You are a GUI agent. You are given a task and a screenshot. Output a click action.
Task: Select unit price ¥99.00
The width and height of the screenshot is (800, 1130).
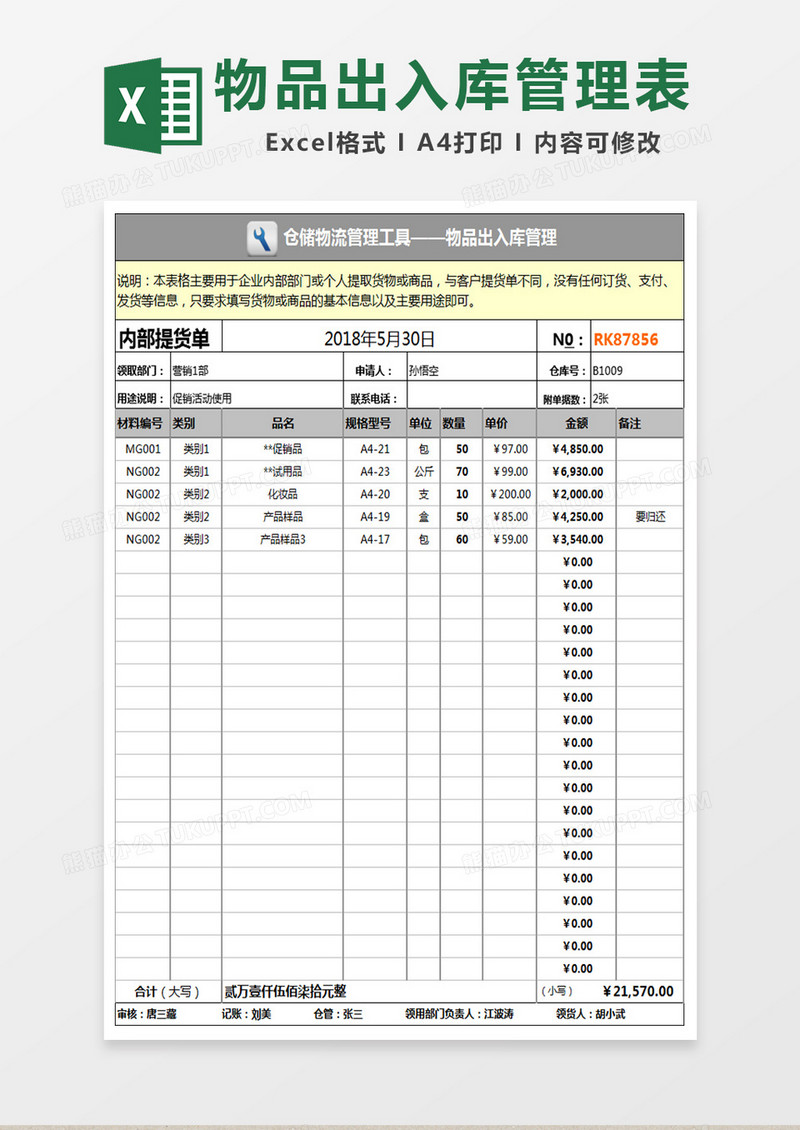click(x=510, y=471)
